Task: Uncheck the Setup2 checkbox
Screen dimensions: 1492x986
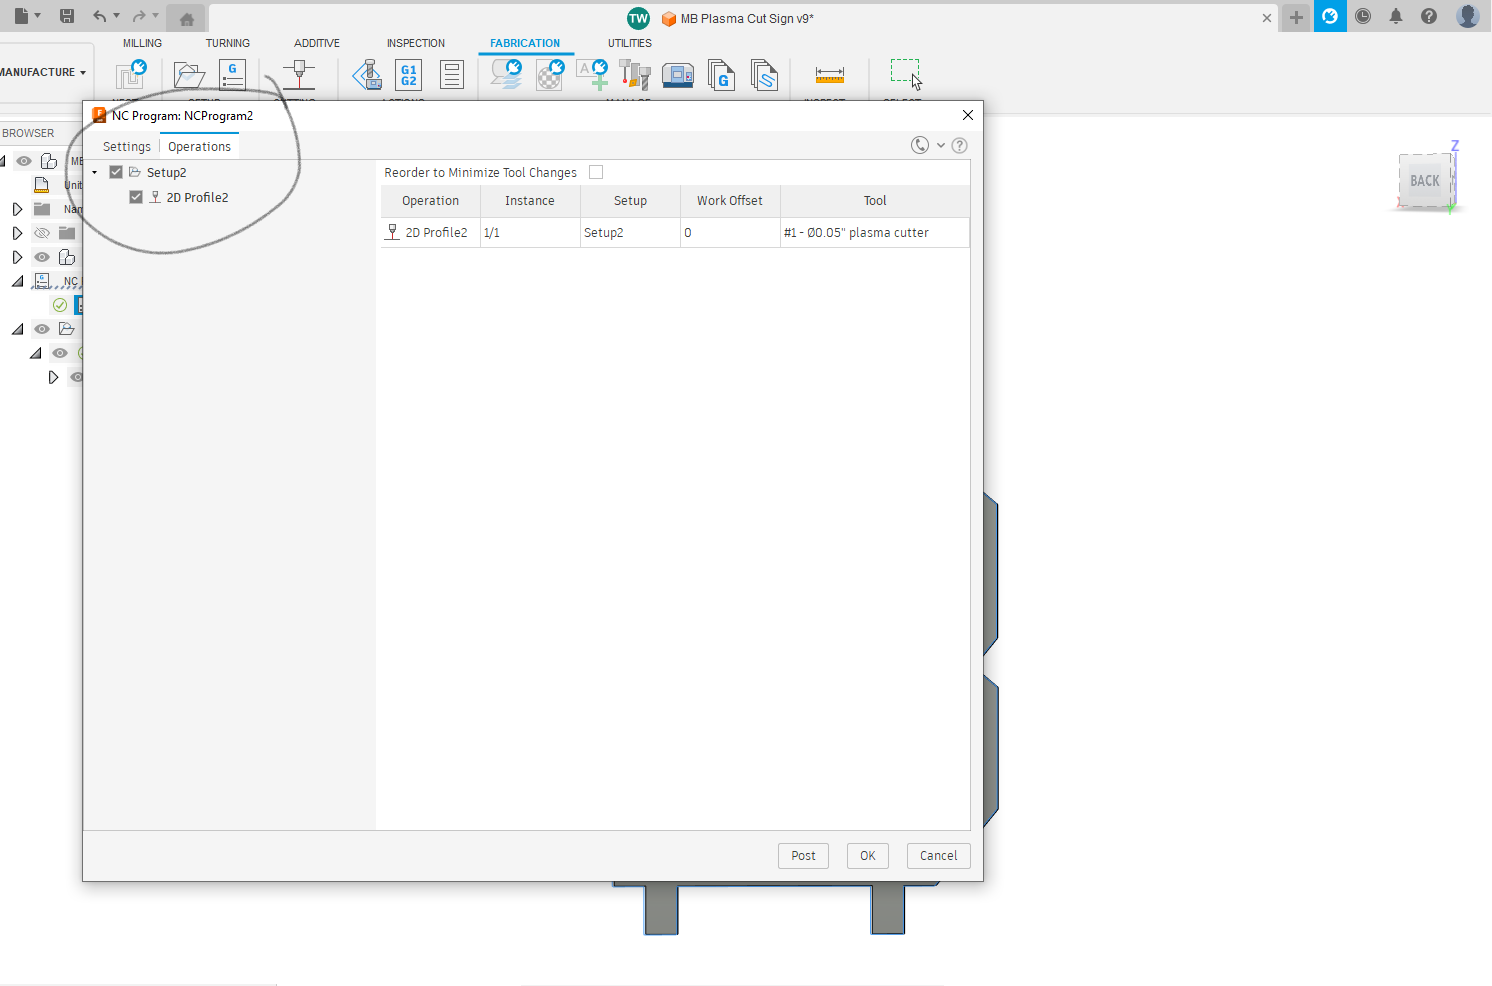Action: pyautogui.click(x=116, y=171)
